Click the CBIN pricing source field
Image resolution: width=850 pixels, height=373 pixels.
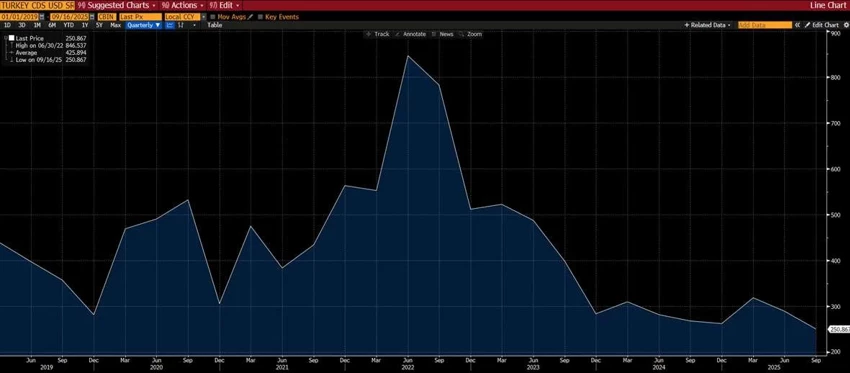click(107, 17)
